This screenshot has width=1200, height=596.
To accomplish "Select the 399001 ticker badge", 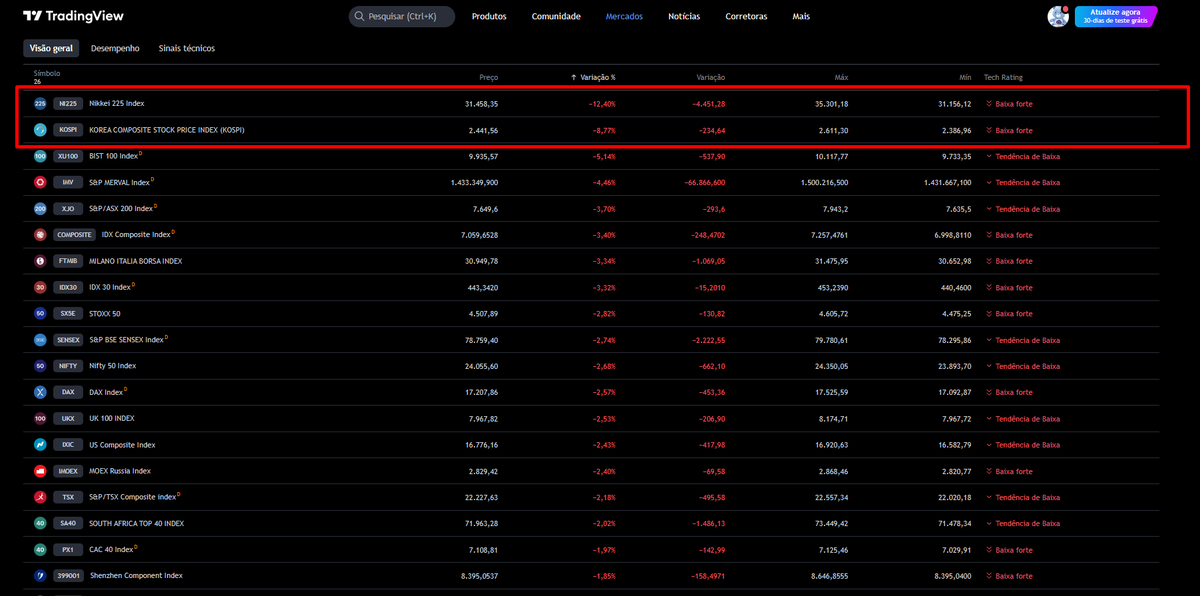I will pos(68,576).
